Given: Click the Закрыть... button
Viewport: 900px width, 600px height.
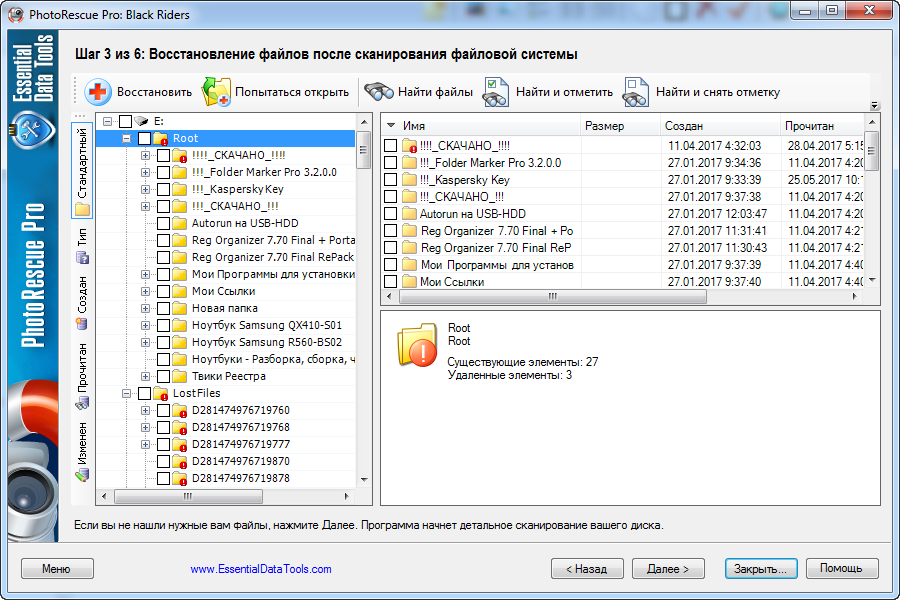Looking at the screenshot, I should tap(761, 569).
